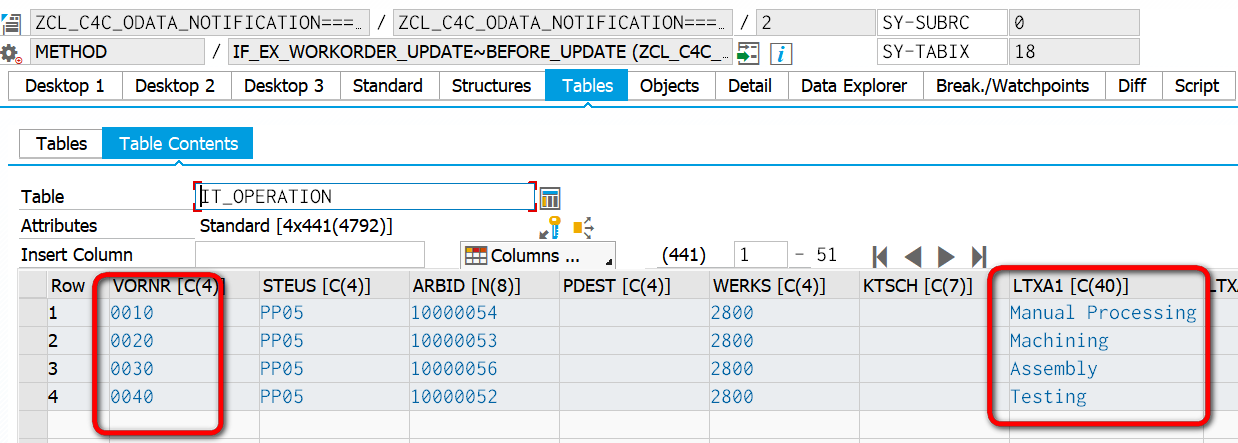Viewport: 1238px width, 443px height.
Task: Click the navigate-to-source icon with green arrow
Action: (x=748, y=53)
